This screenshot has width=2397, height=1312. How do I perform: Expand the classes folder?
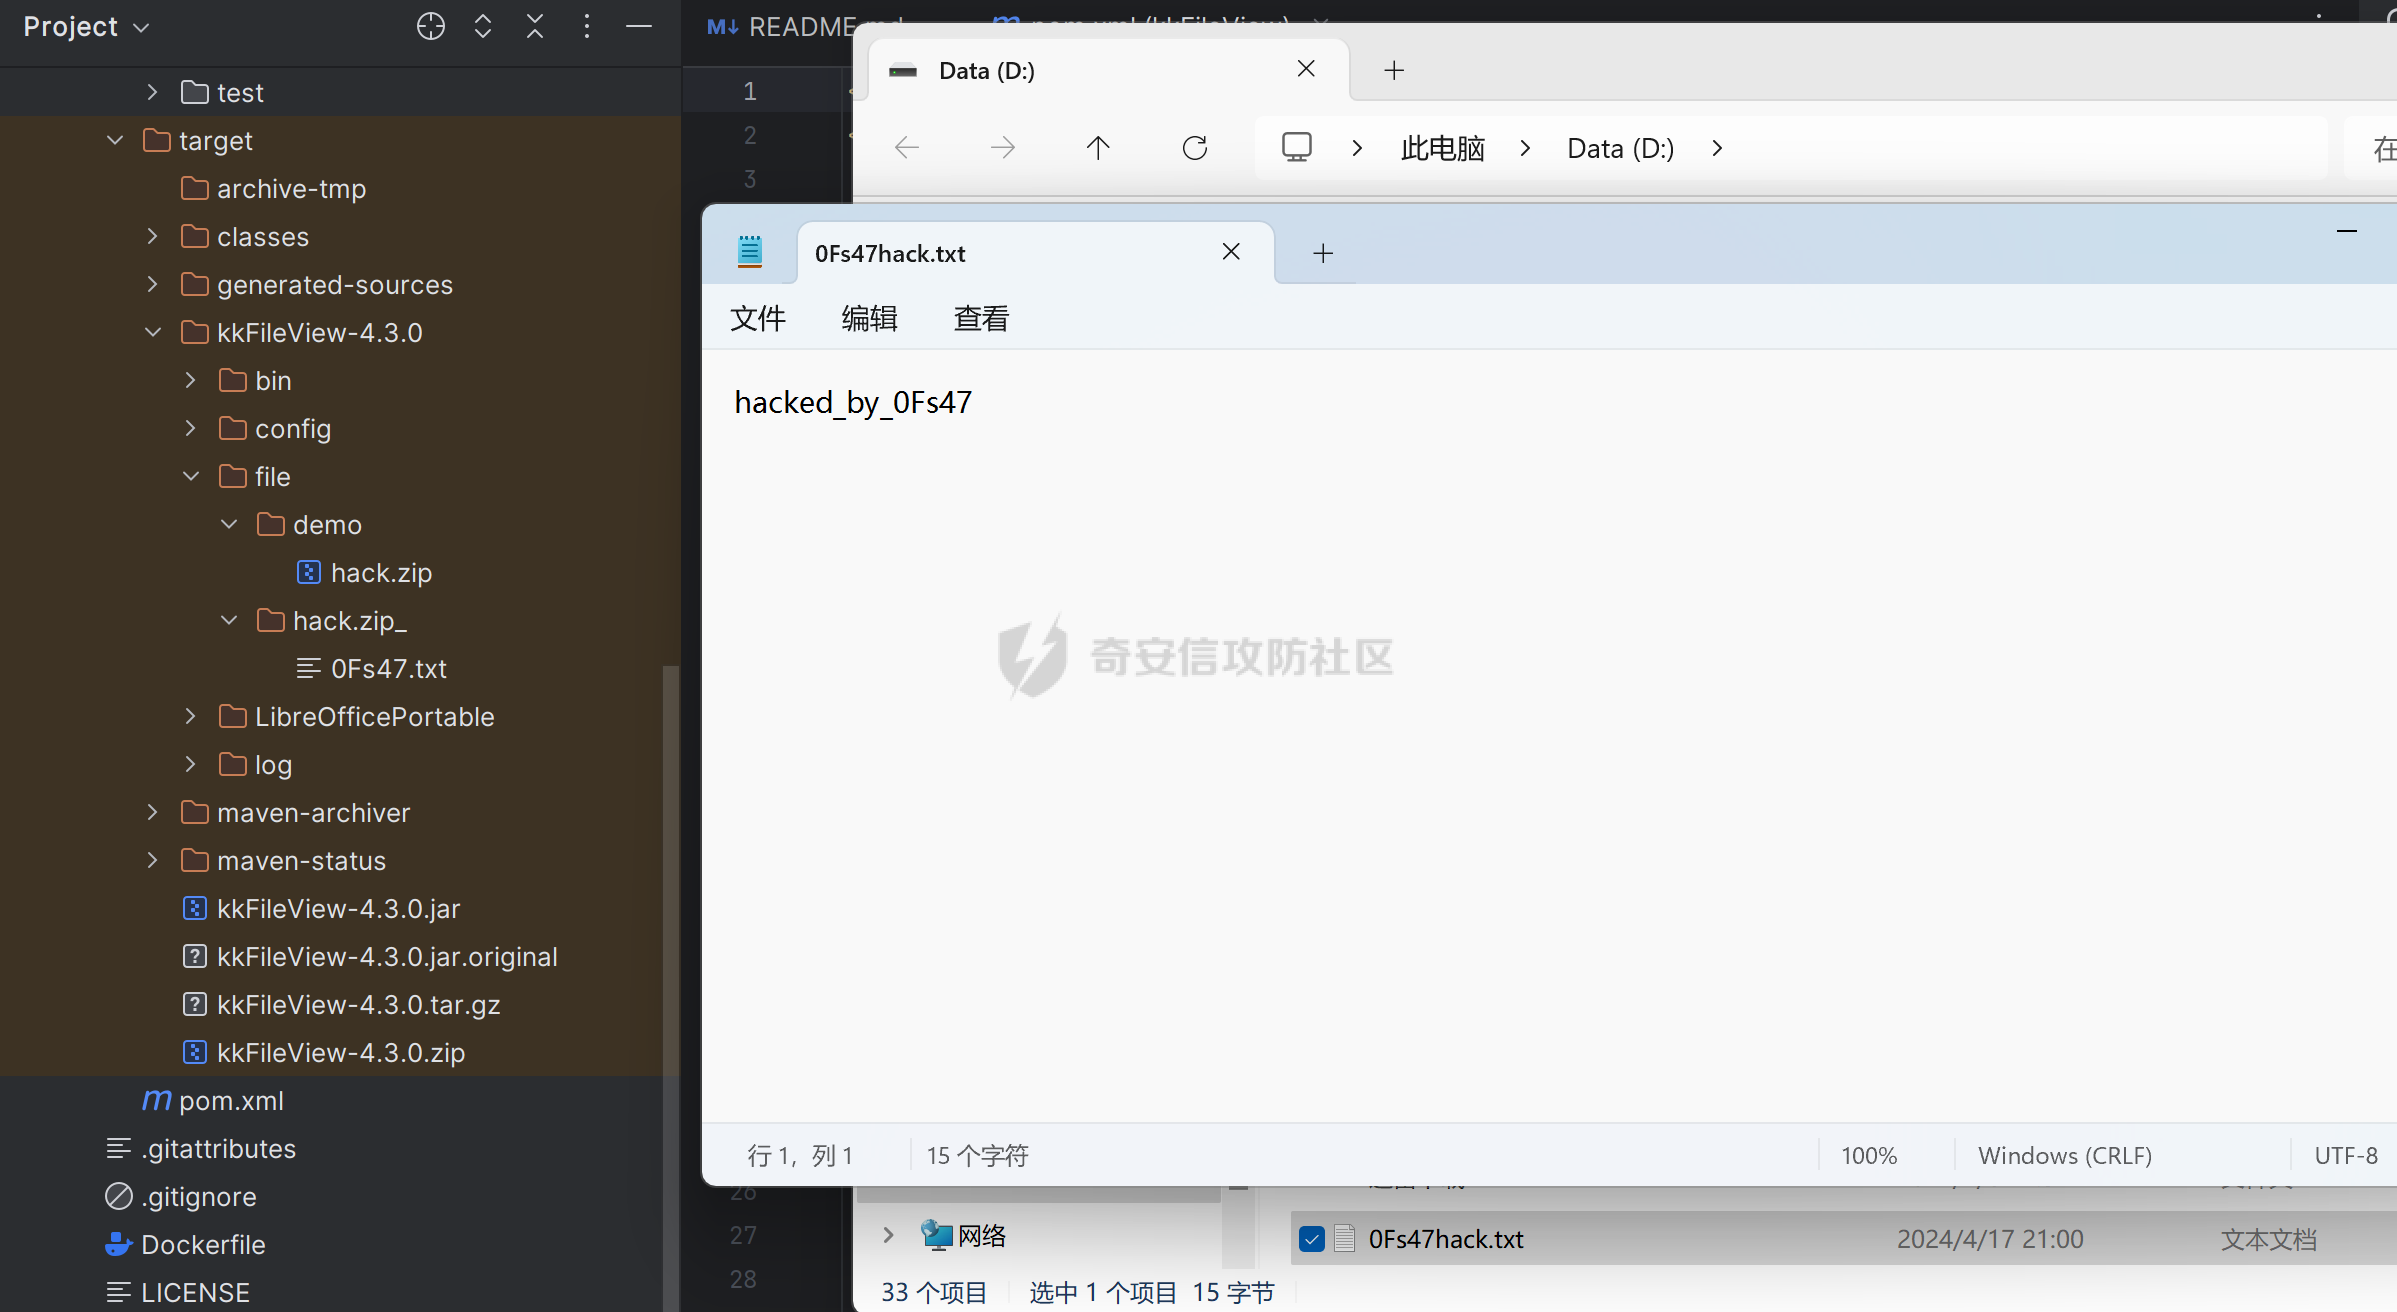pos(152,236)
